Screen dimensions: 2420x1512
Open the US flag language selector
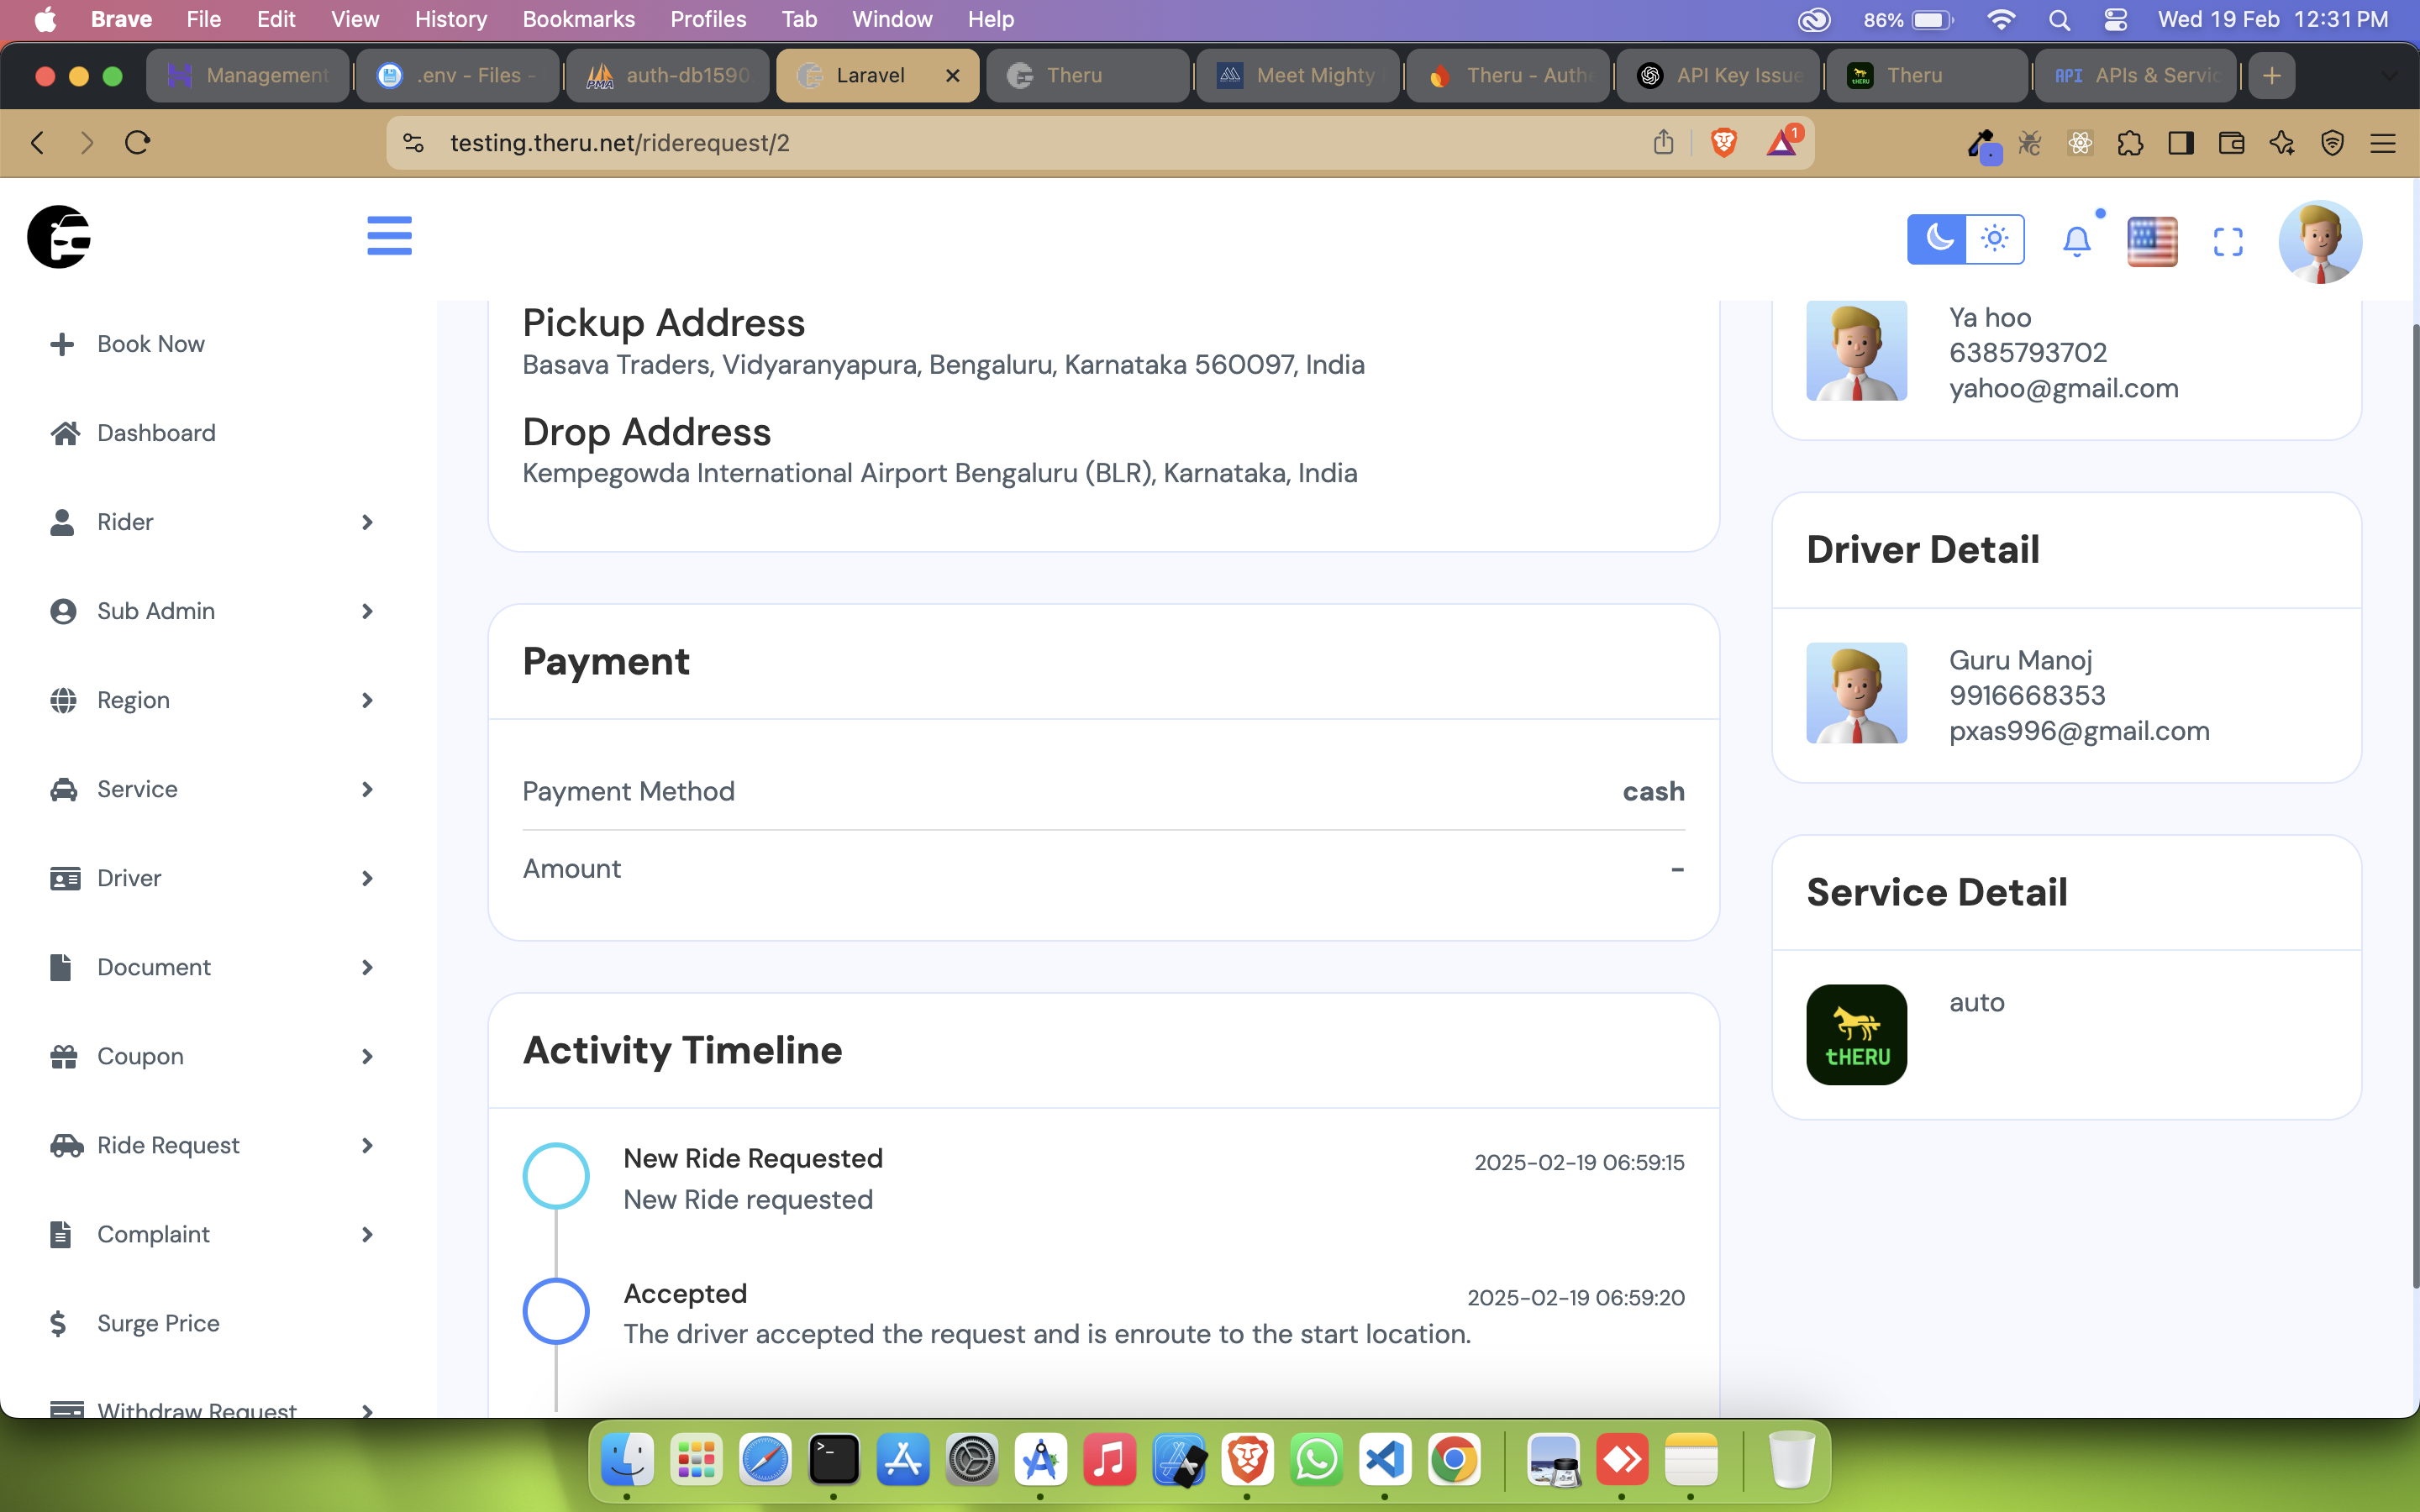[x=2152, y=242]
